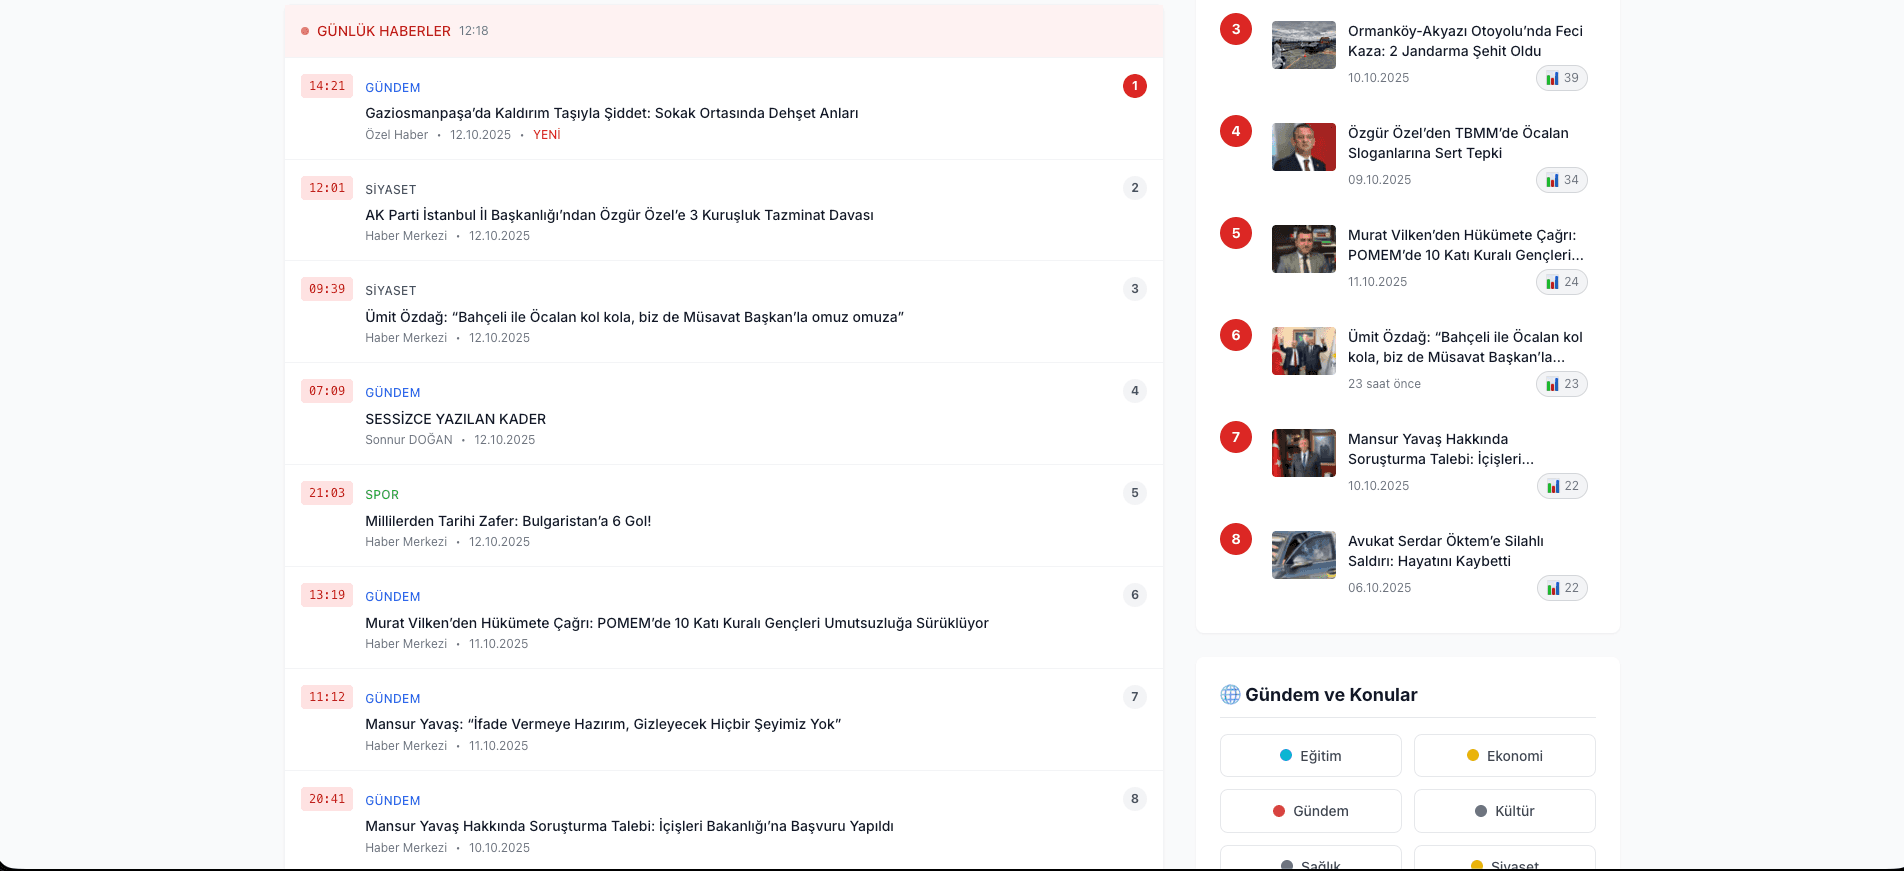Click the globe icon beside Gündem ve Konular
Viewport: 1904px width, 871px height.
coord(1230,695)
